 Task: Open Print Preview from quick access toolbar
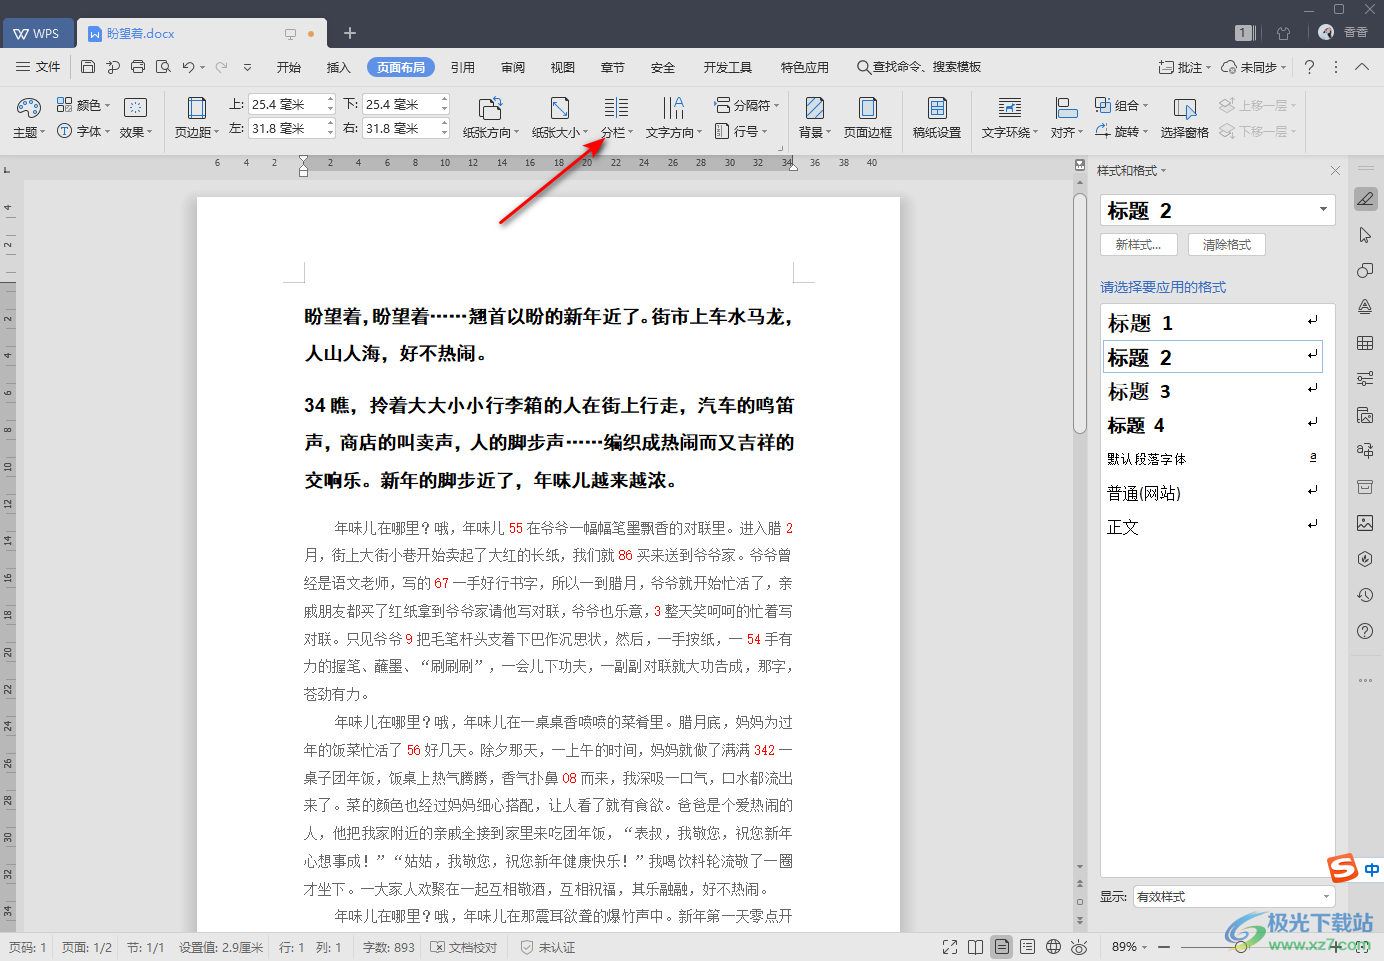[163, 67]
